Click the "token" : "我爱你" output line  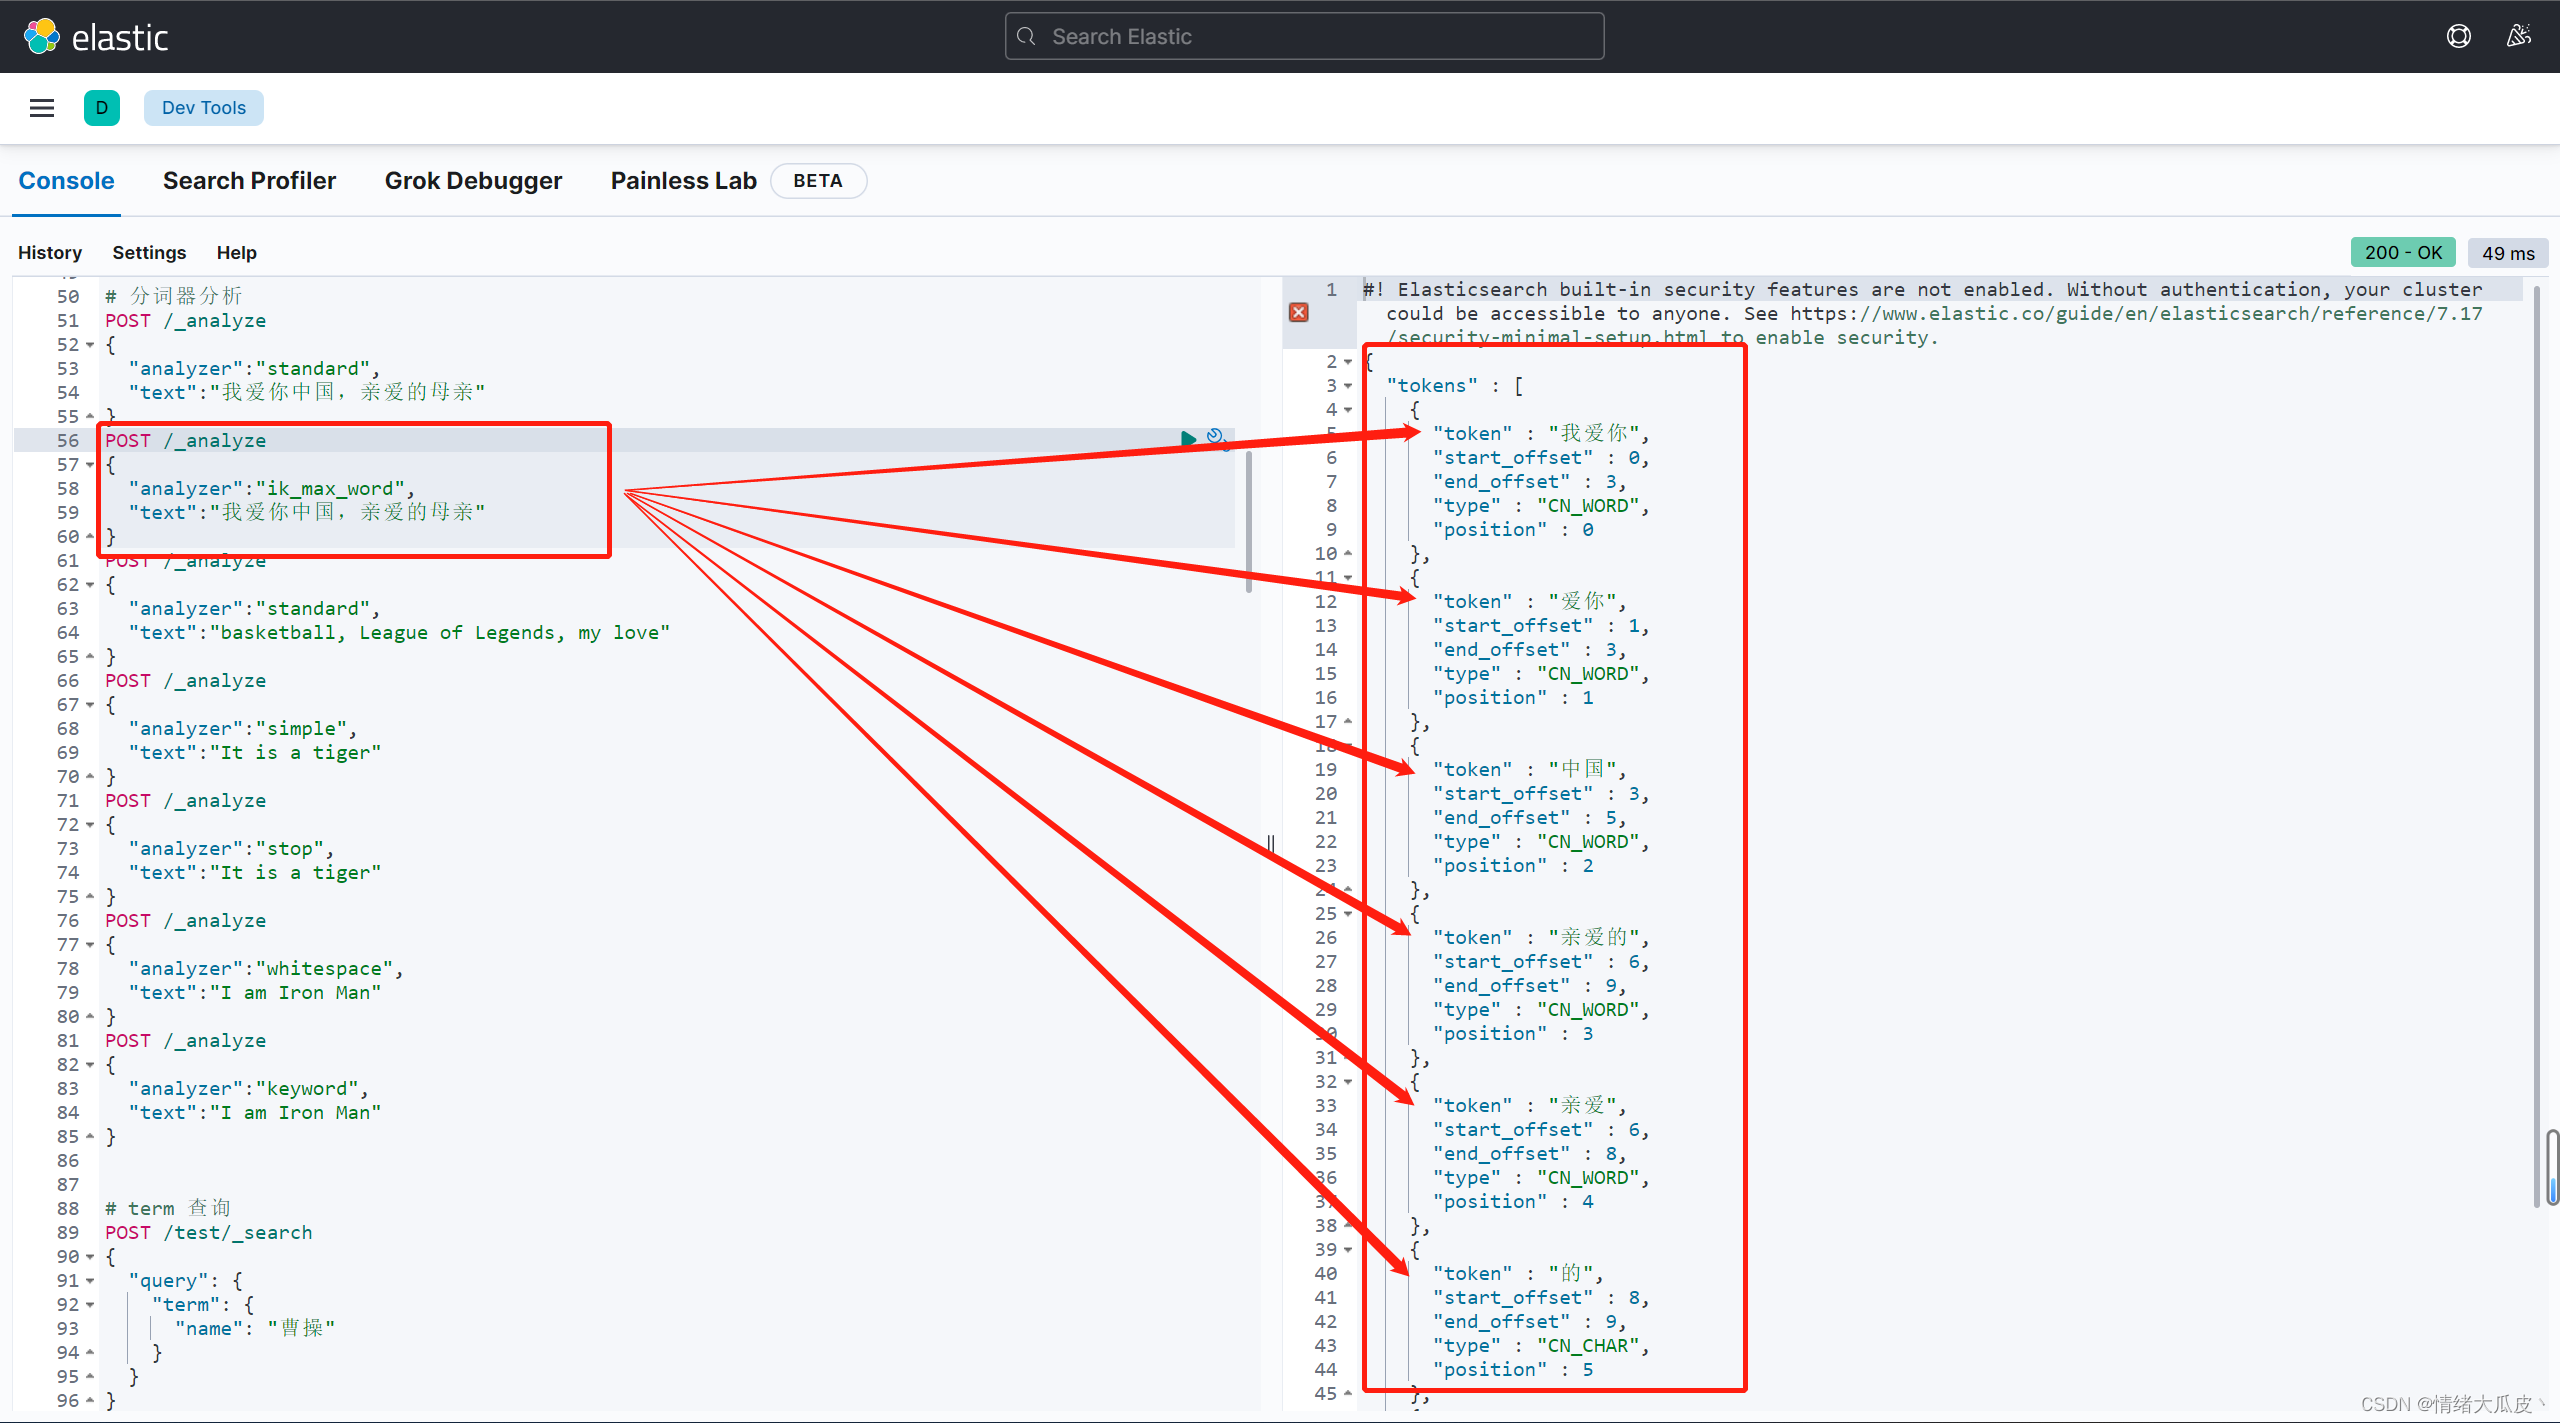click(x=1541, y=434)
